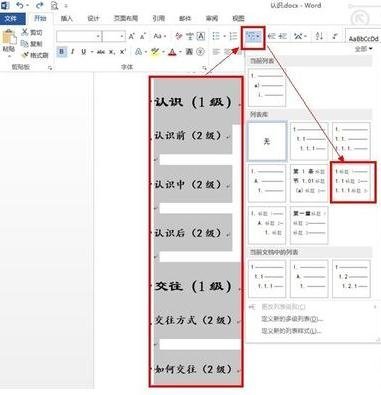Viewport: 381px width, 395px height.
Task: Open the 全部 filter dropdown
Action: (363, 49)
